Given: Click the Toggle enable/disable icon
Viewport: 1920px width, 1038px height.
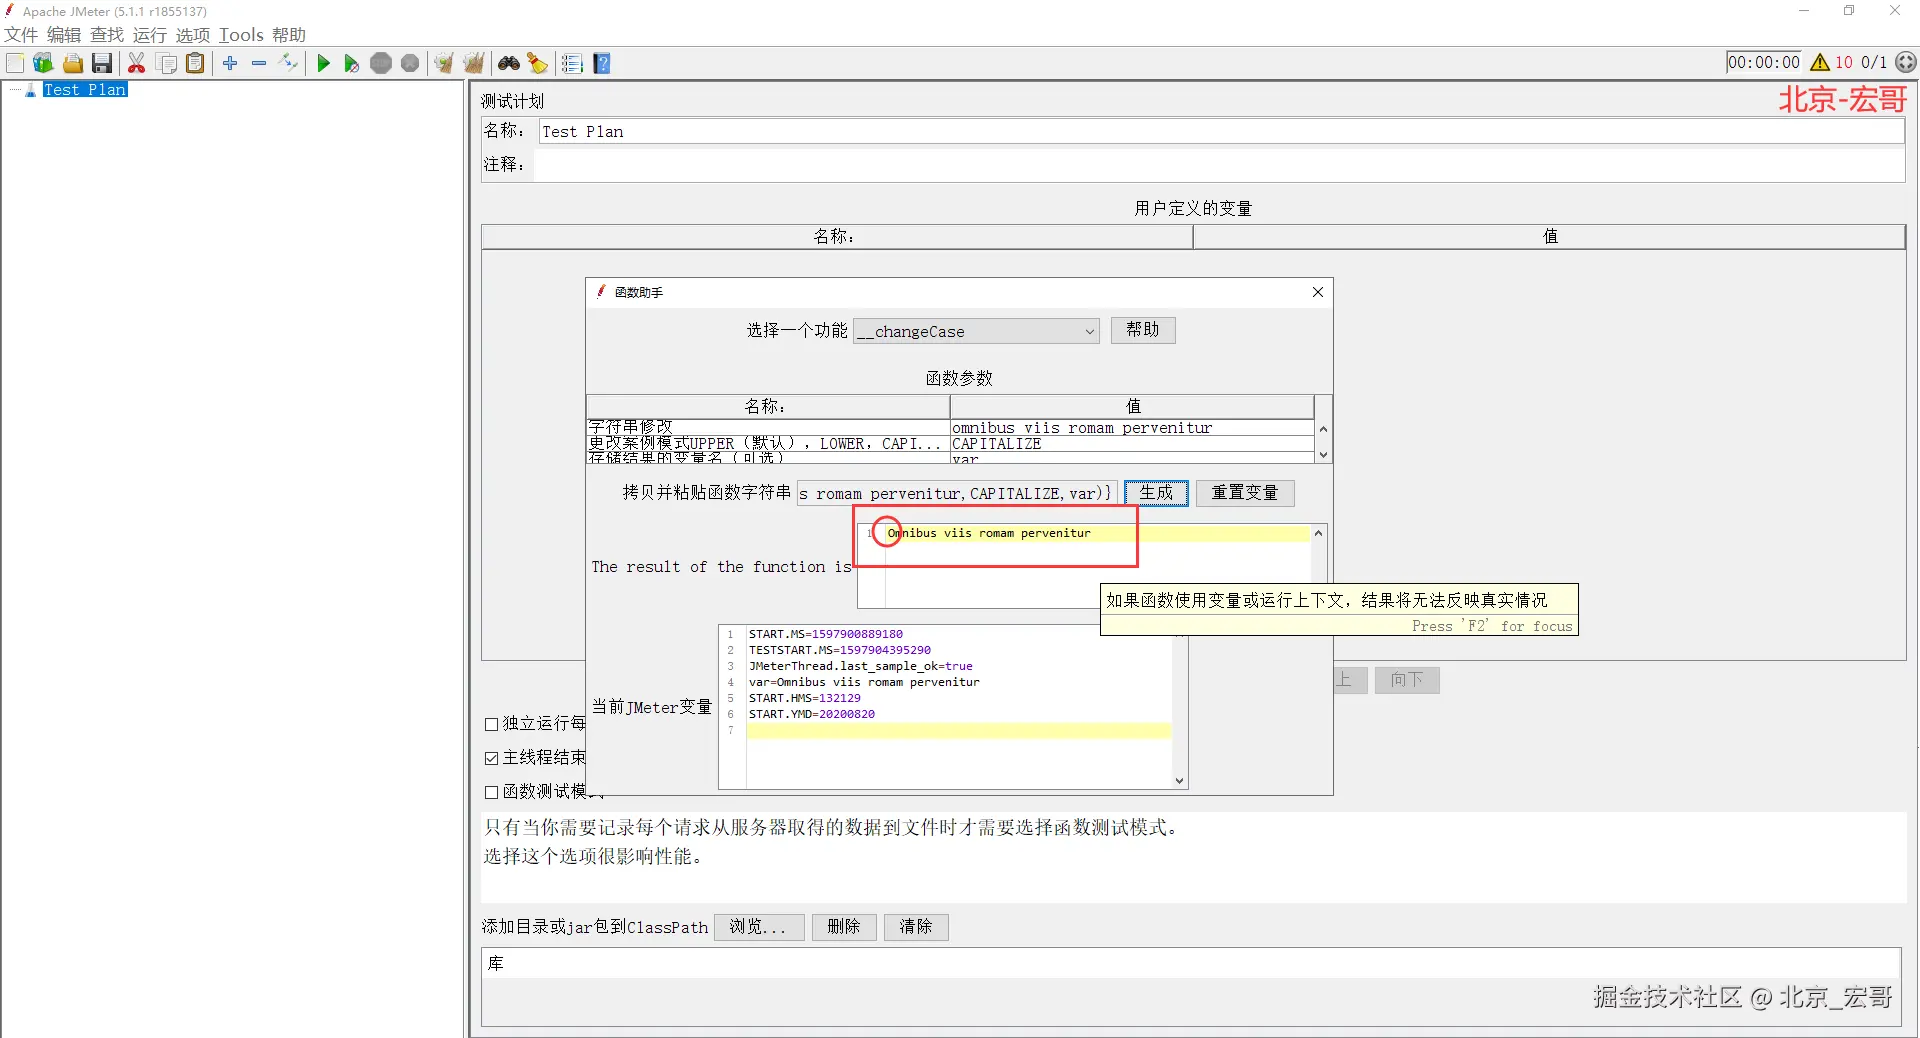Looking at the screenshot, I should click(288, 63).
